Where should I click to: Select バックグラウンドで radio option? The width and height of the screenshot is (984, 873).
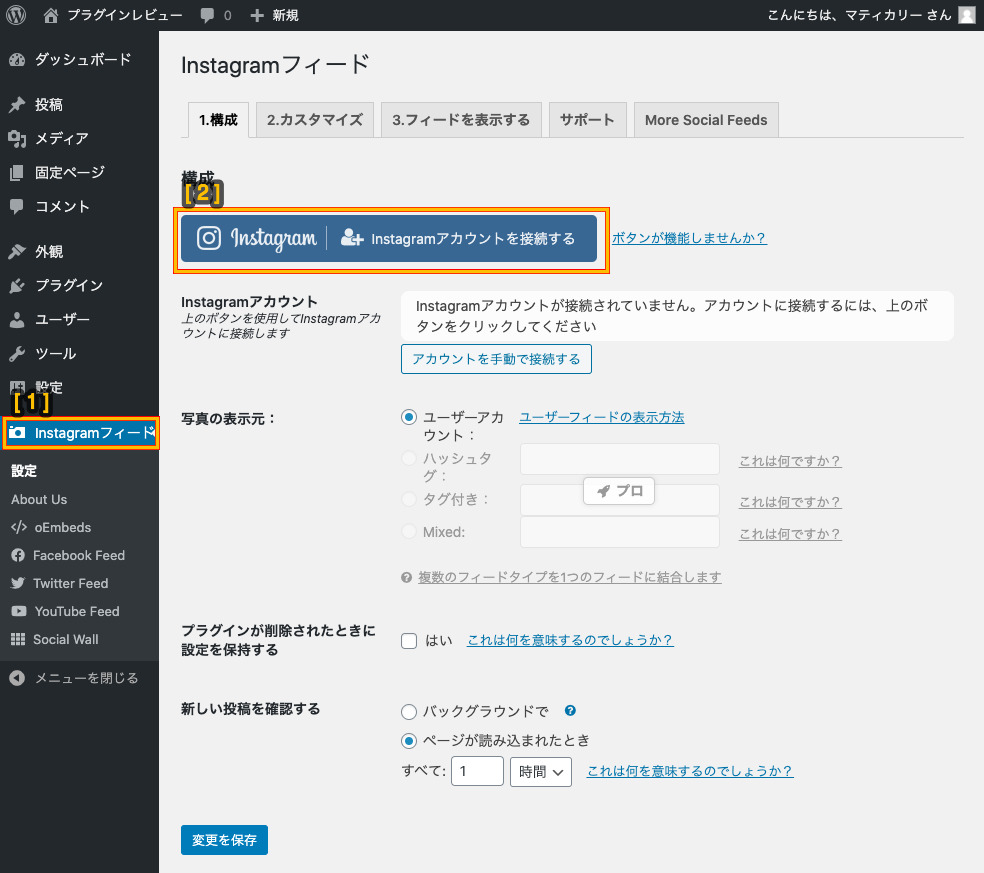(x=409, y=712)
